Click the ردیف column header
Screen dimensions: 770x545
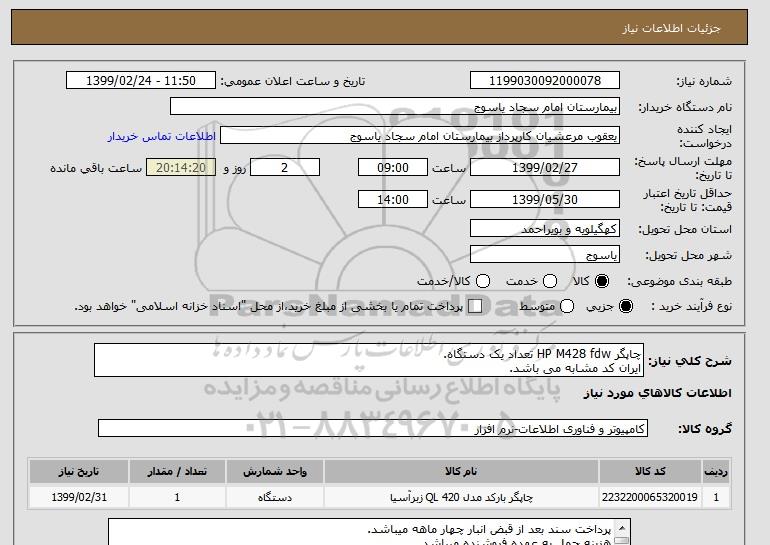[716, 471]
